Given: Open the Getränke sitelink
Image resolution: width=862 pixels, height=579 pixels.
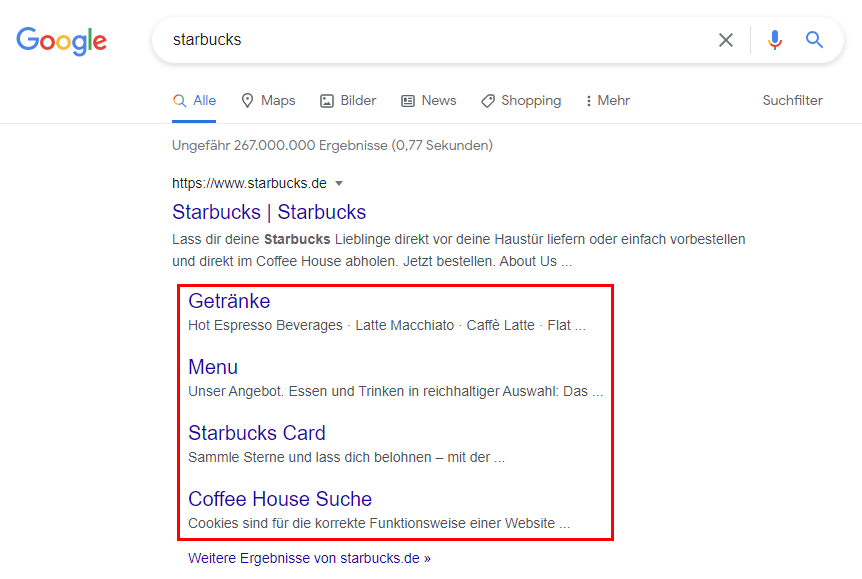Looking at the screenshot, I should [229, 301].
